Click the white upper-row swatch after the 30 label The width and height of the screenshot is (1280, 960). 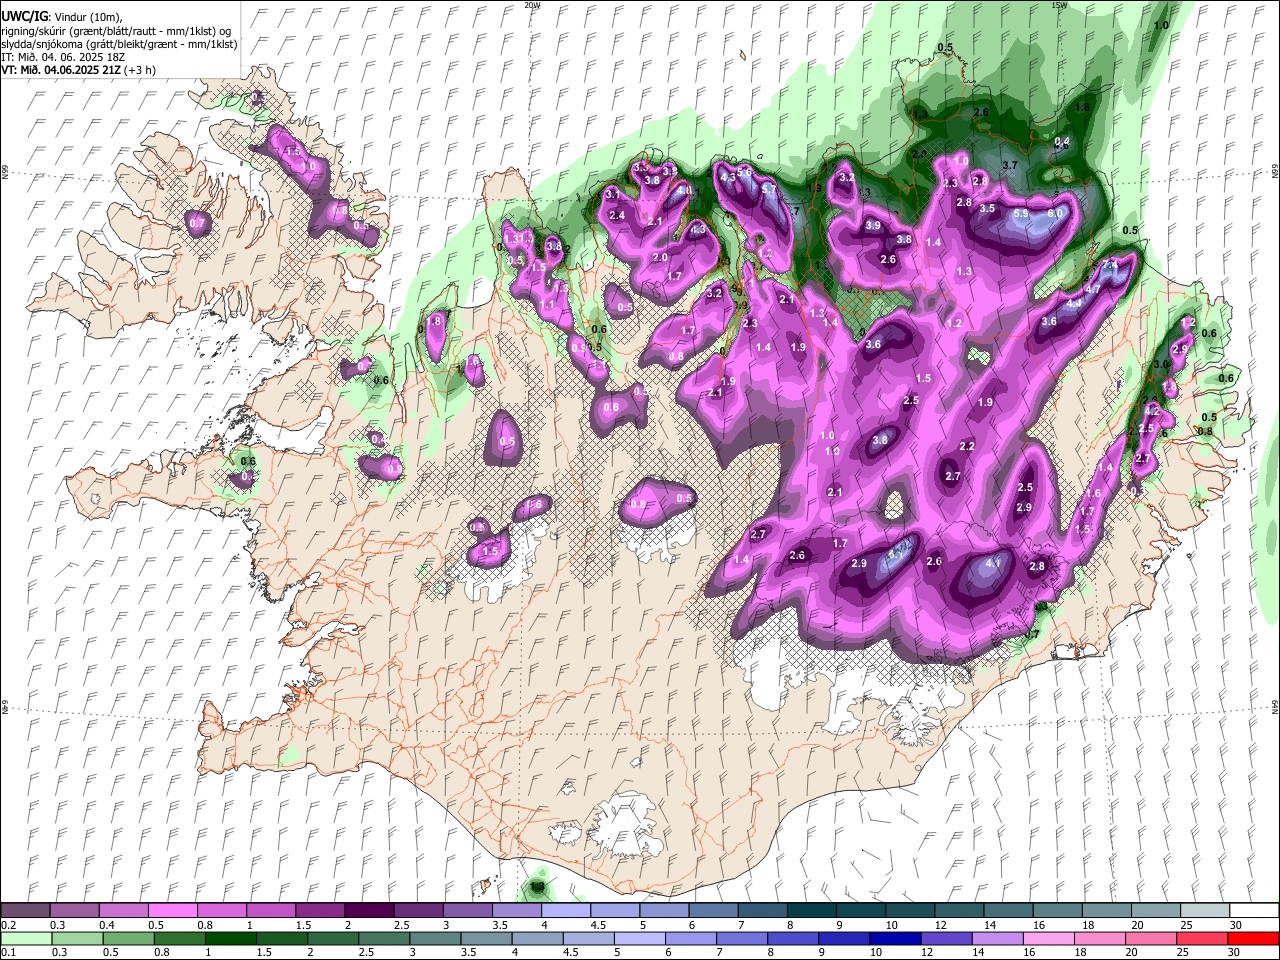[1255, 910]
